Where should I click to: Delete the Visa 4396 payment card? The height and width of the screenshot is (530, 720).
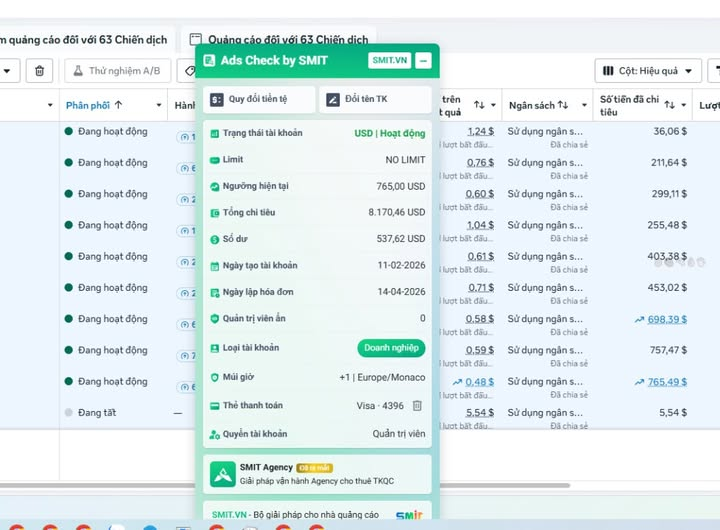(x=417, y=406)
